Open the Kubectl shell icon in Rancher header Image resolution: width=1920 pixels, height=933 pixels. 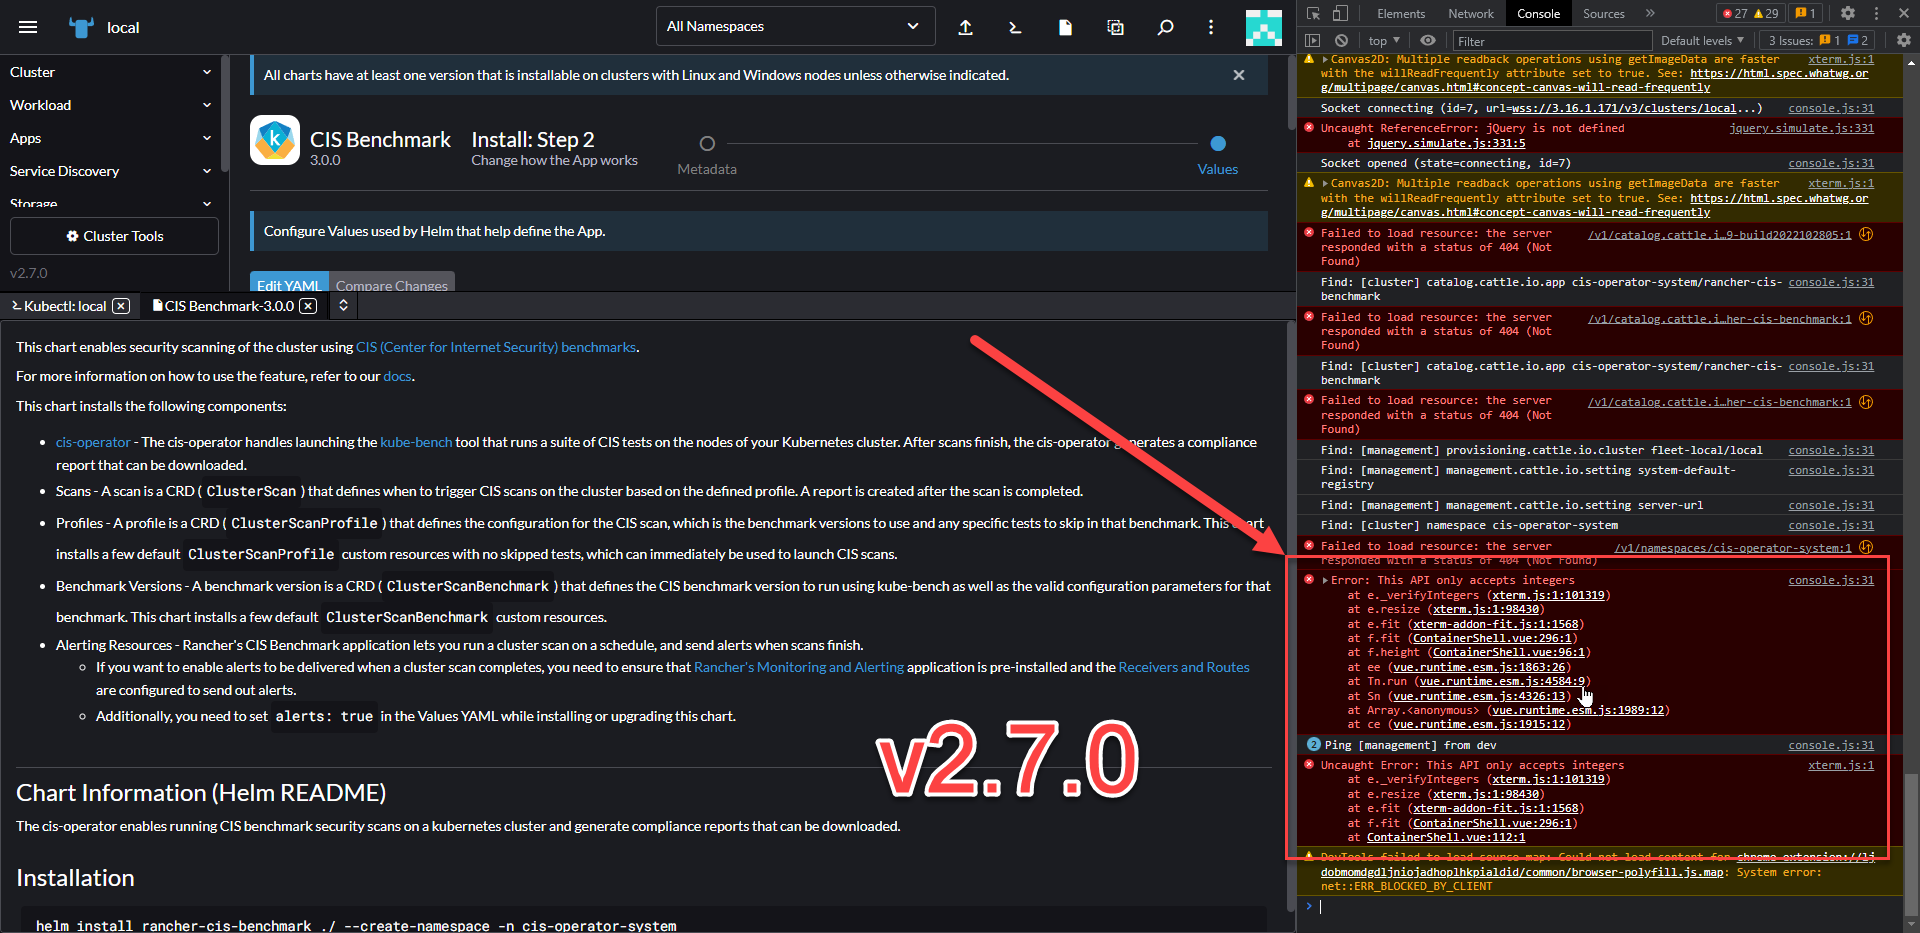1014,27
